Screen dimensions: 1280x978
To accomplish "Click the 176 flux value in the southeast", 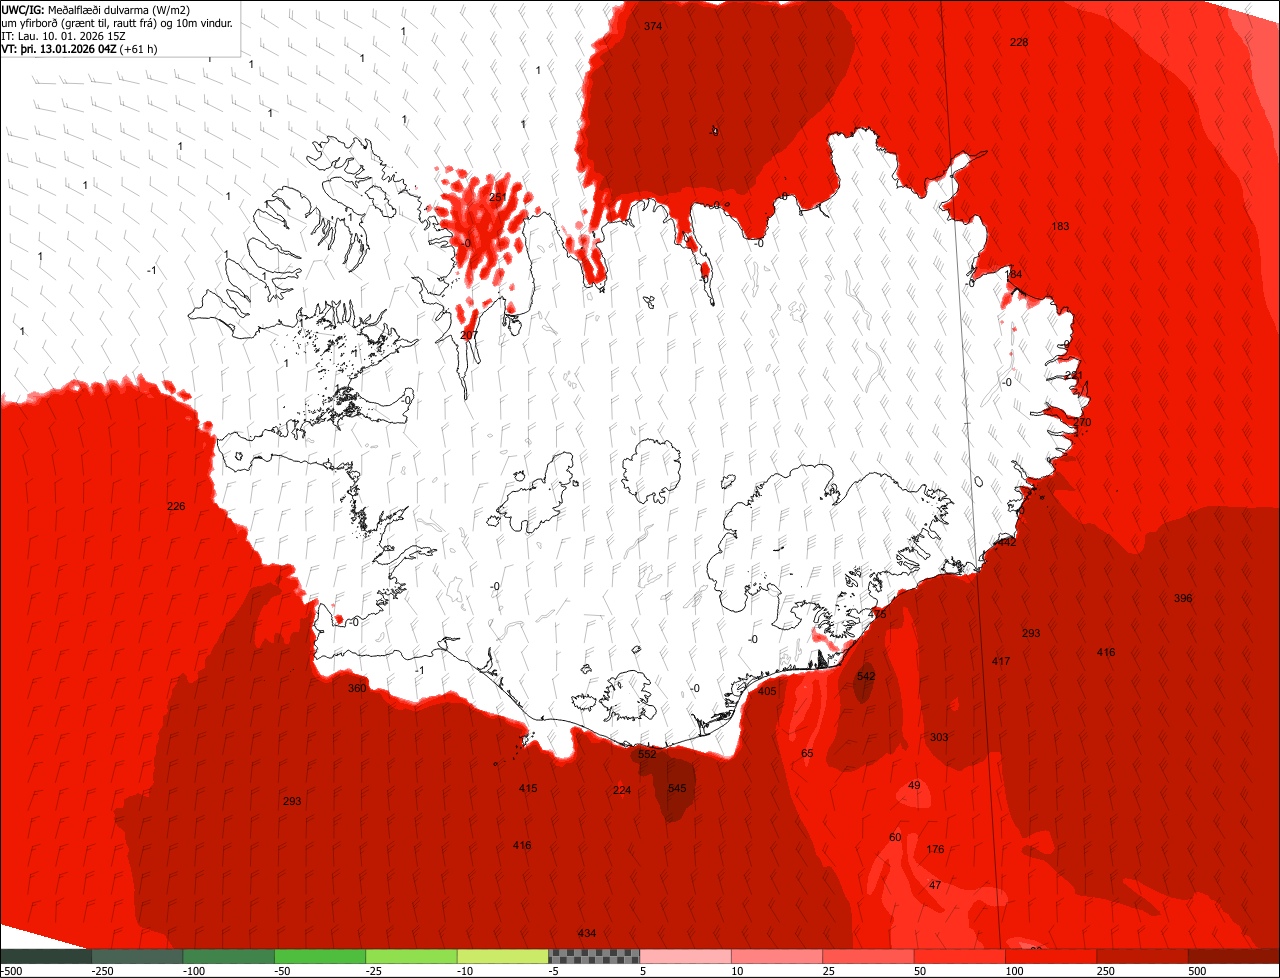I will [935, 849].
